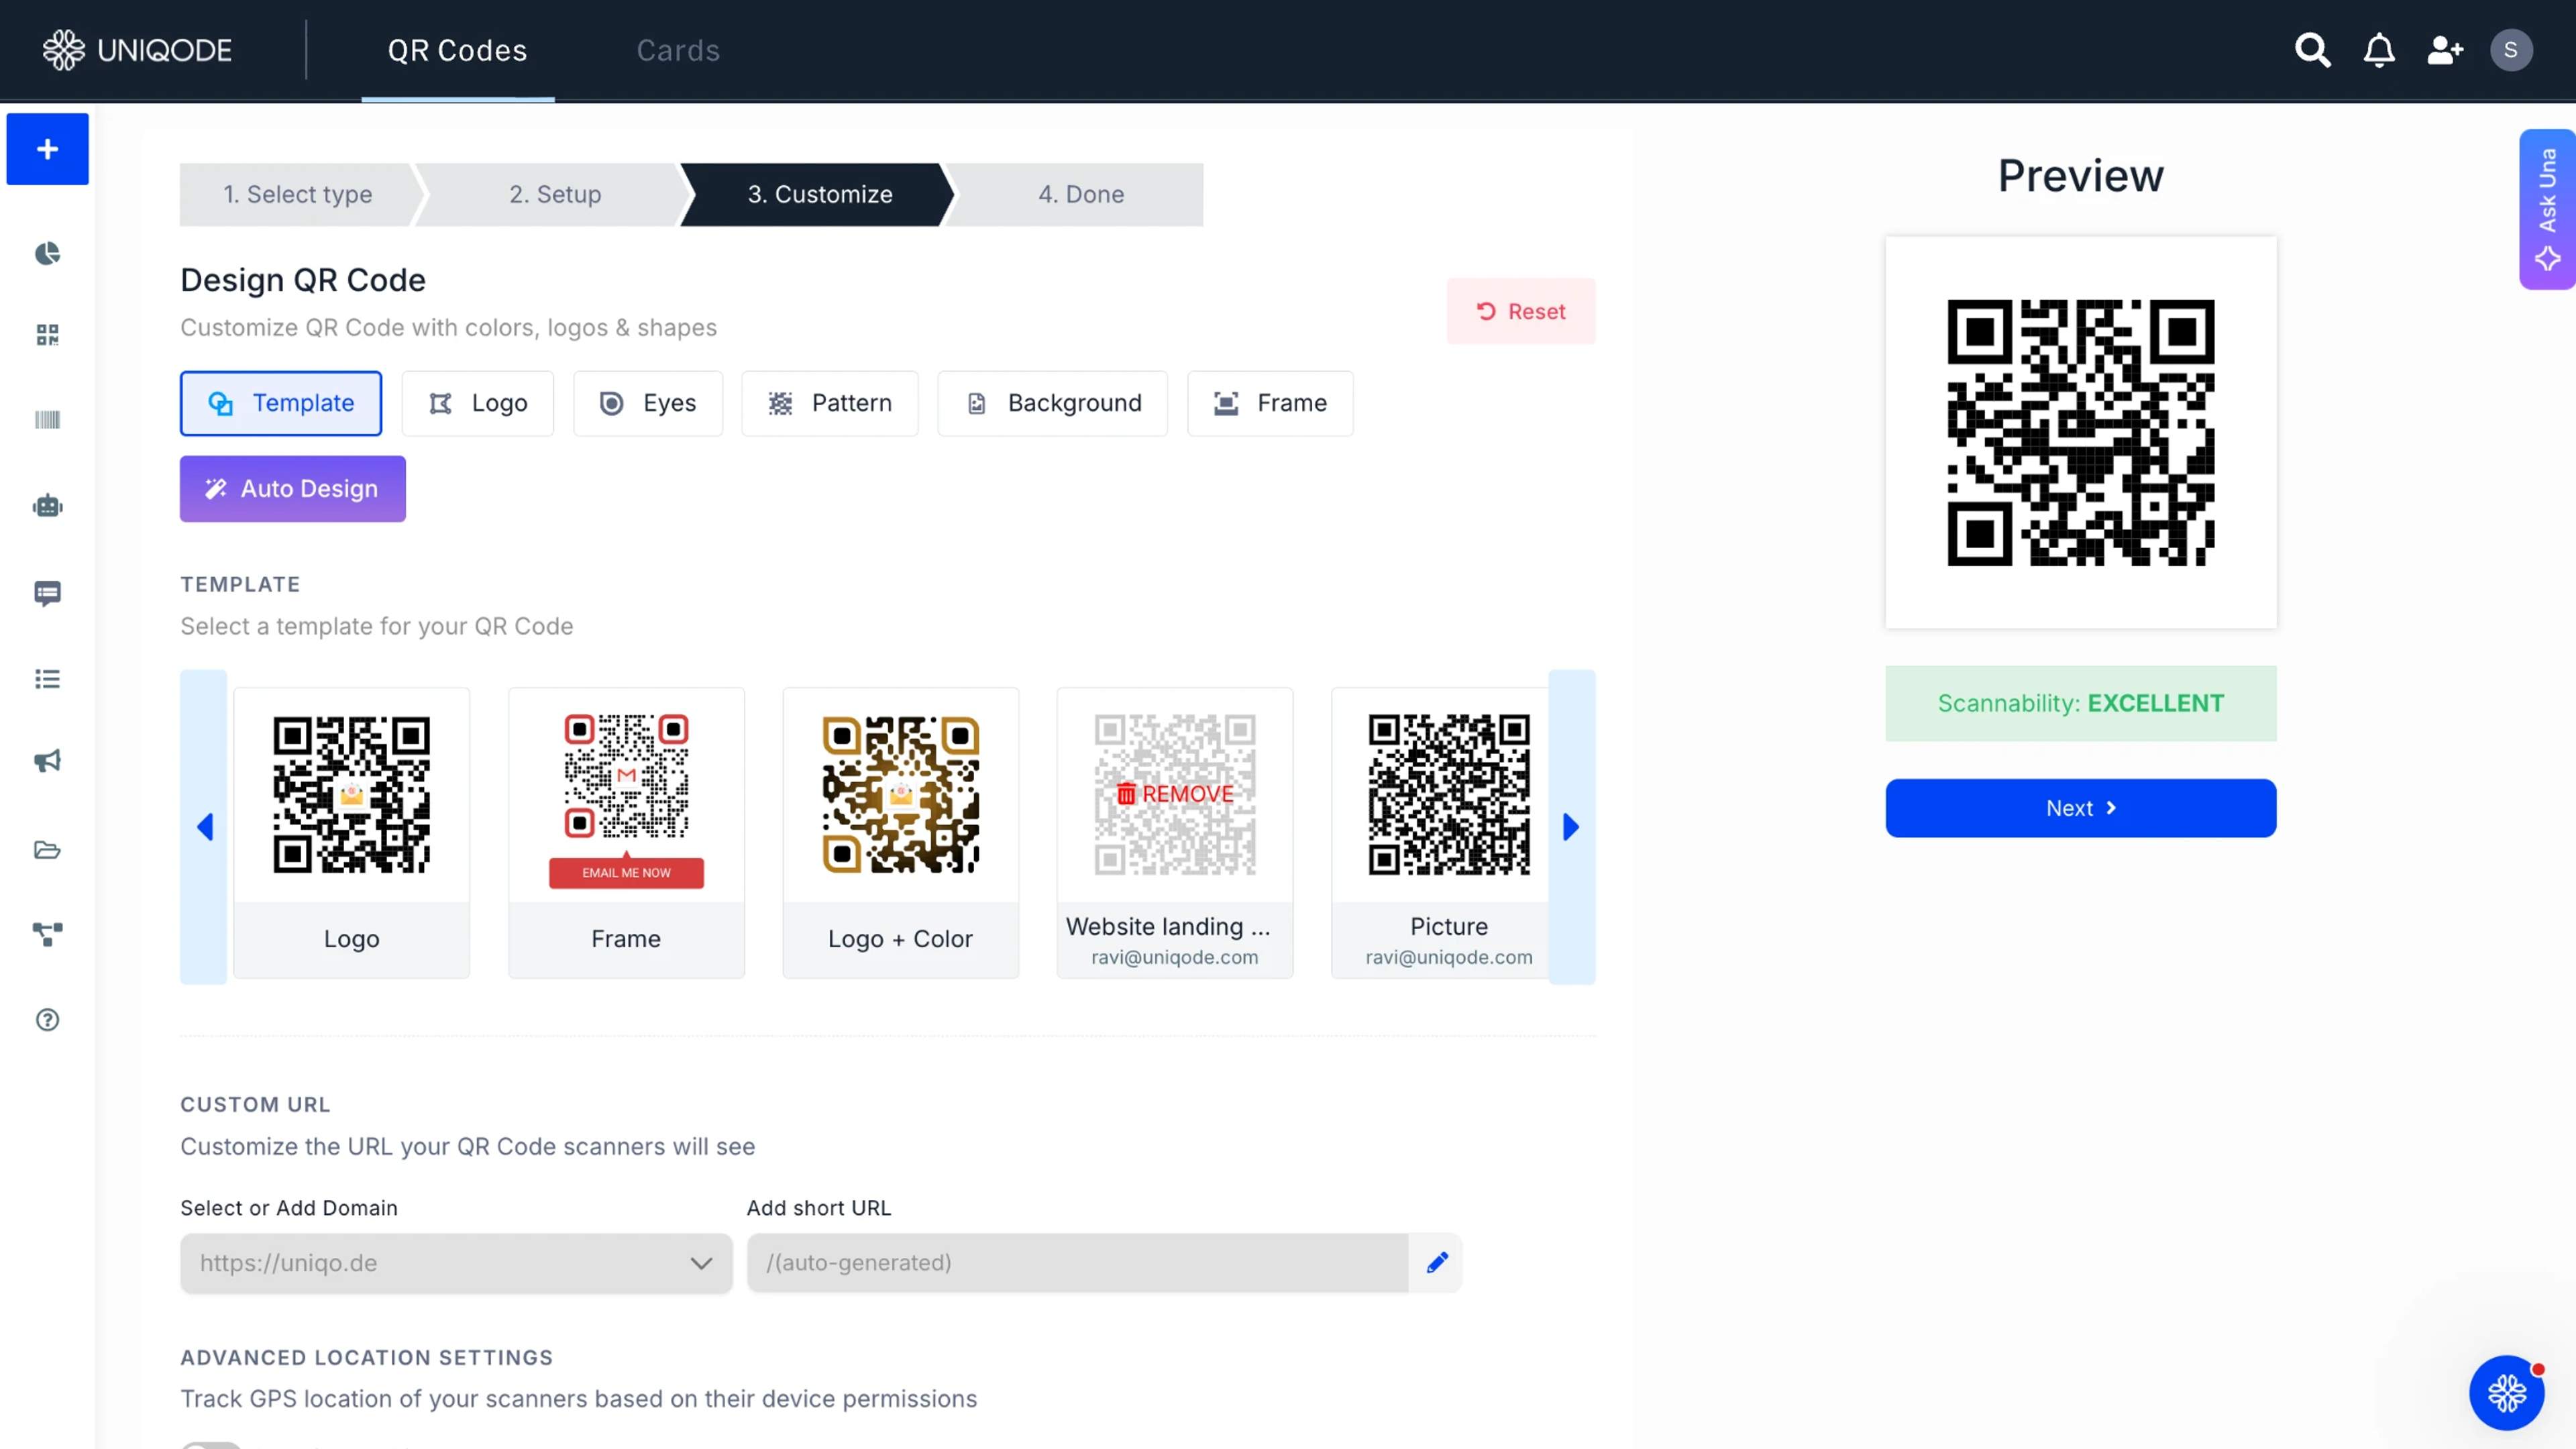Open the chat support bubble
The width and height of the screenshot is (2576, 1449).
click(2507, 1393)
